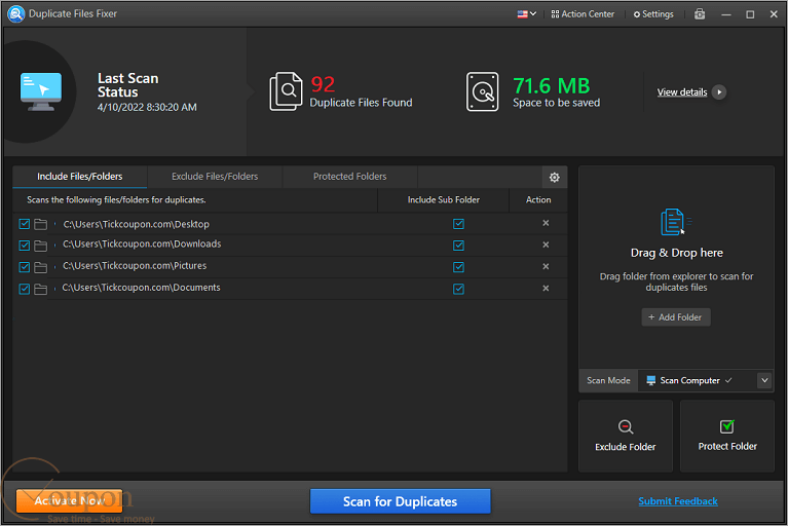Open the Action Center
This screenshot has width=788, height=526.
pos(582,14)
